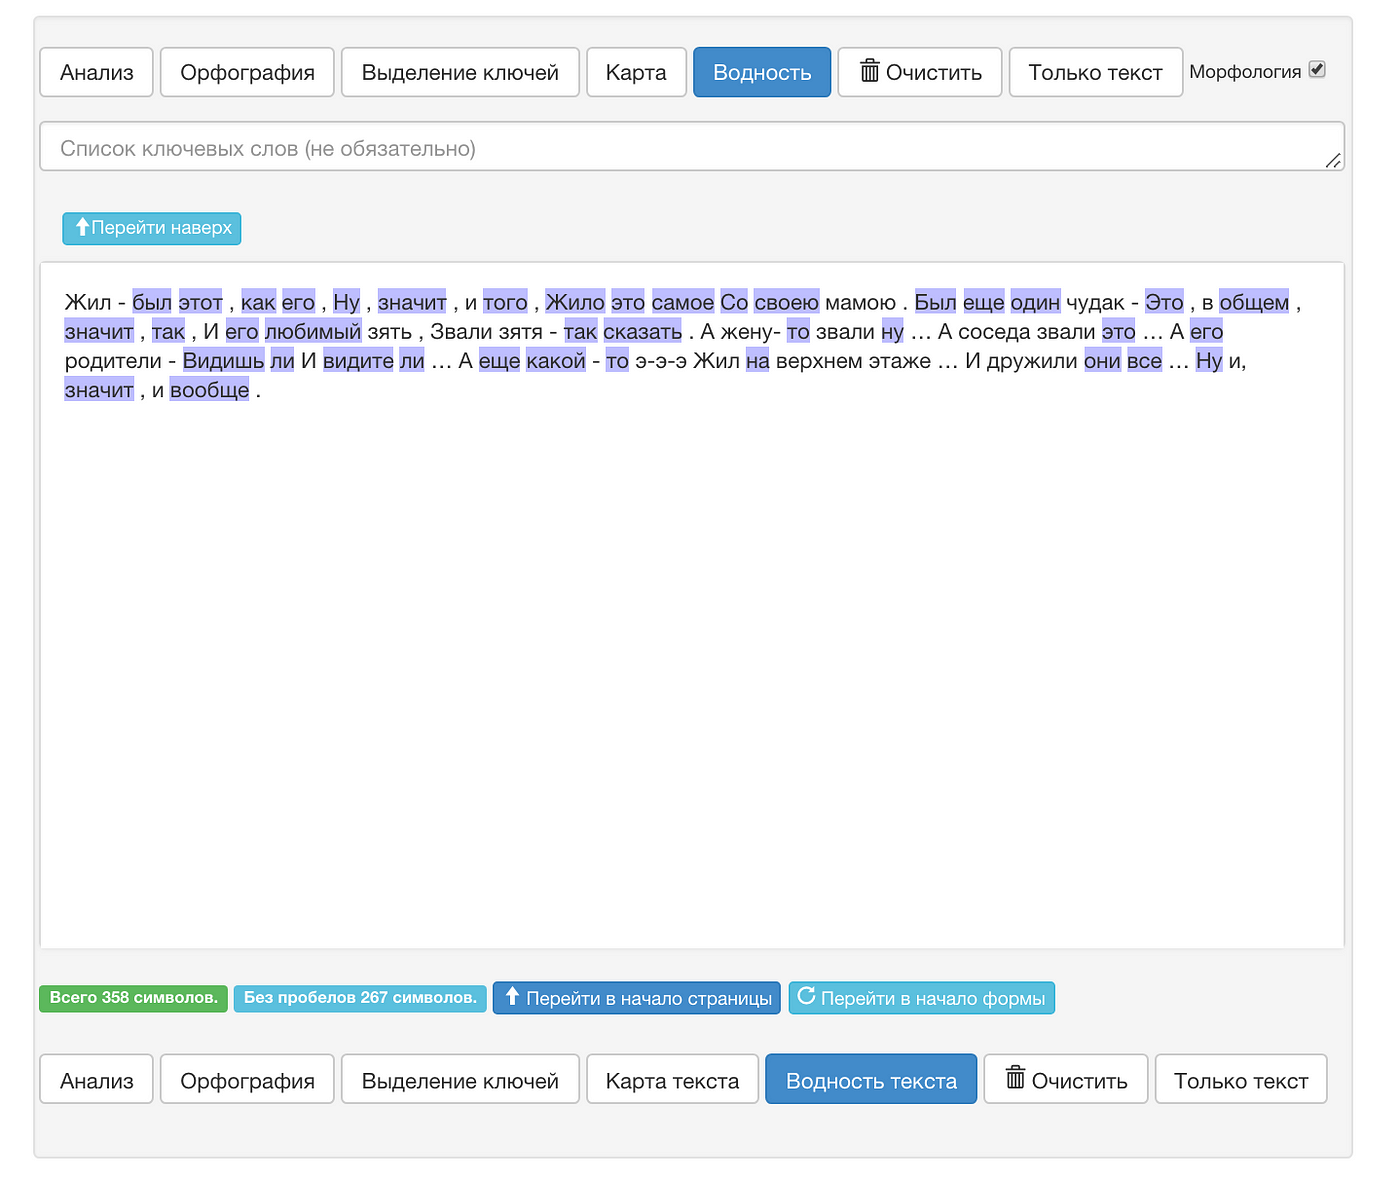Image resolution: width=1400 pixels, height=1180 pixels.
Task: Grab the keyword field resize handle
Action: pos(1333,161)
